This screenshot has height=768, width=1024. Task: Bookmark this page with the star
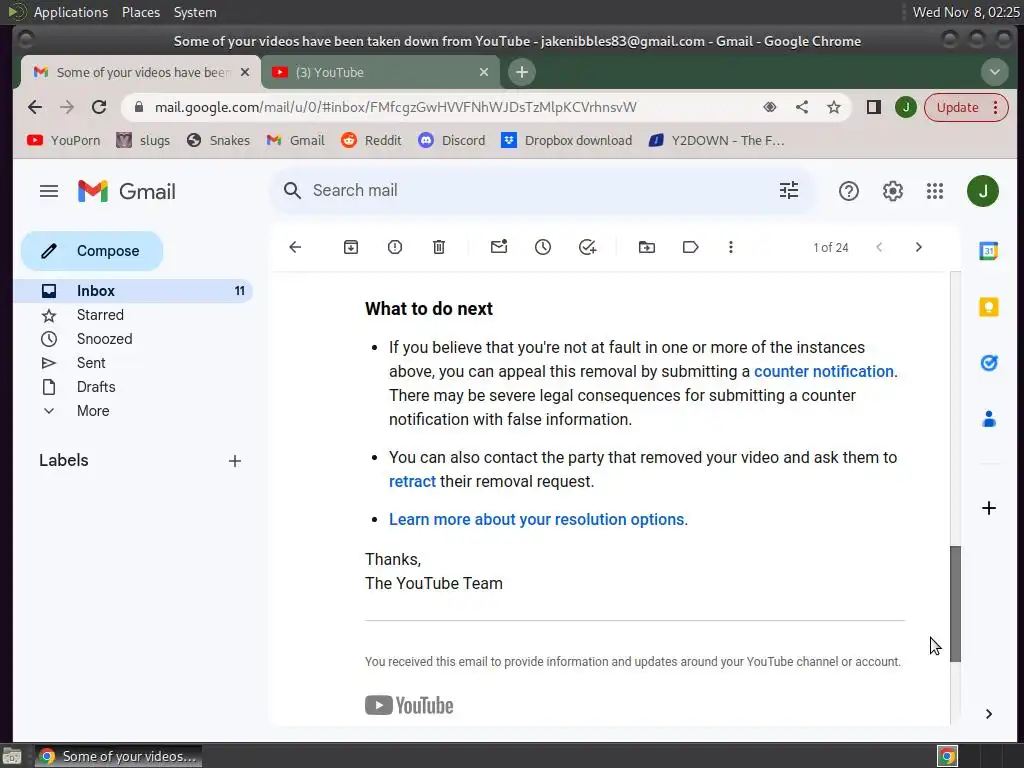(834, 107)
